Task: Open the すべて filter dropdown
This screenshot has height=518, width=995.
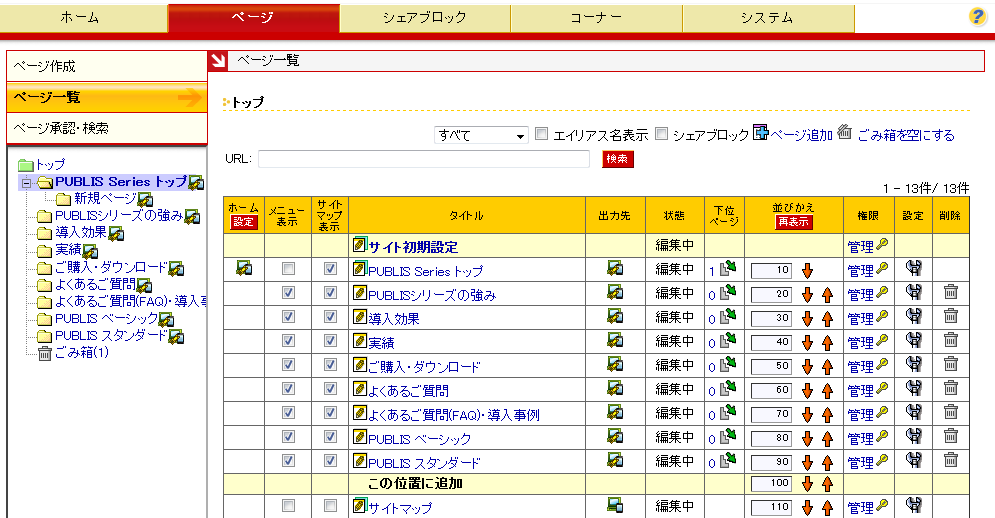Action: coord(481,135)
